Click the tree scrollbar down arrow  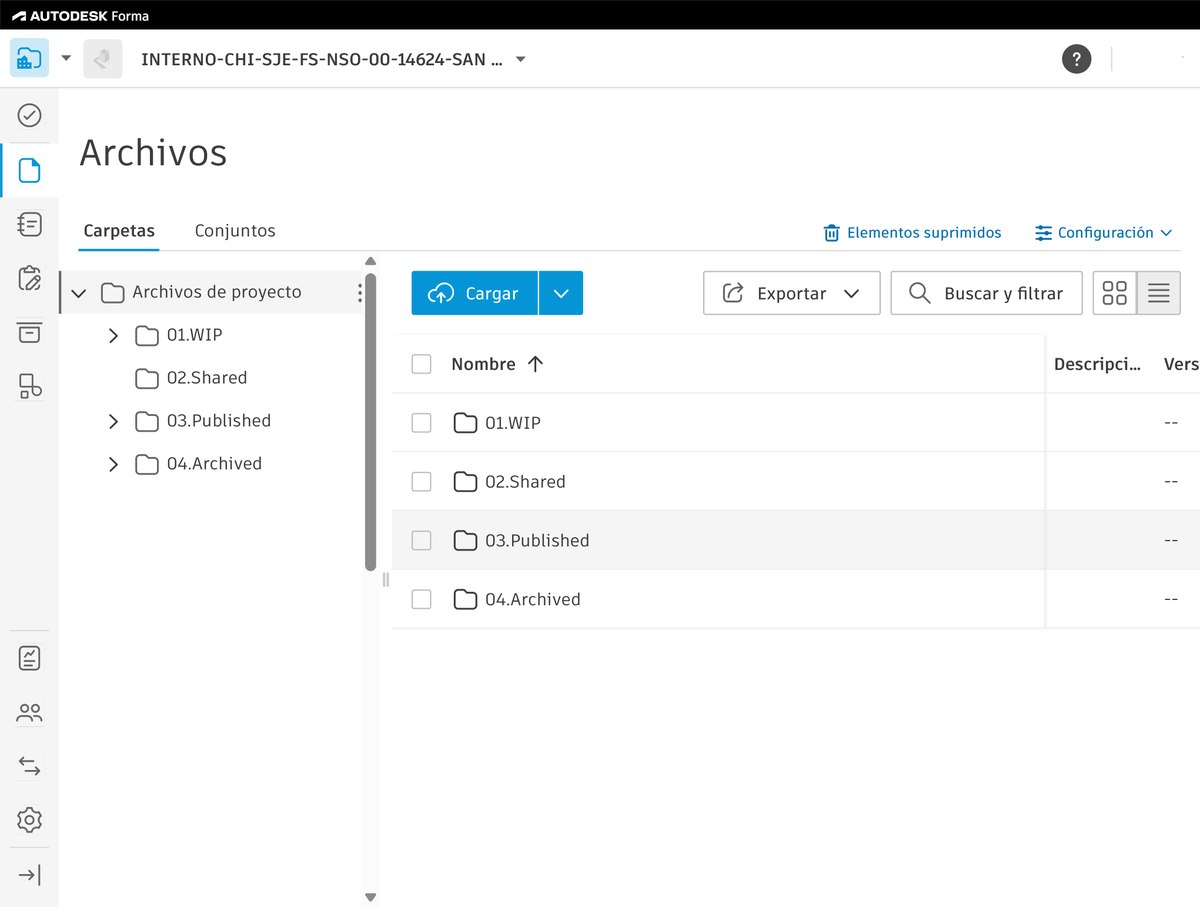click(x=371, y=897)
